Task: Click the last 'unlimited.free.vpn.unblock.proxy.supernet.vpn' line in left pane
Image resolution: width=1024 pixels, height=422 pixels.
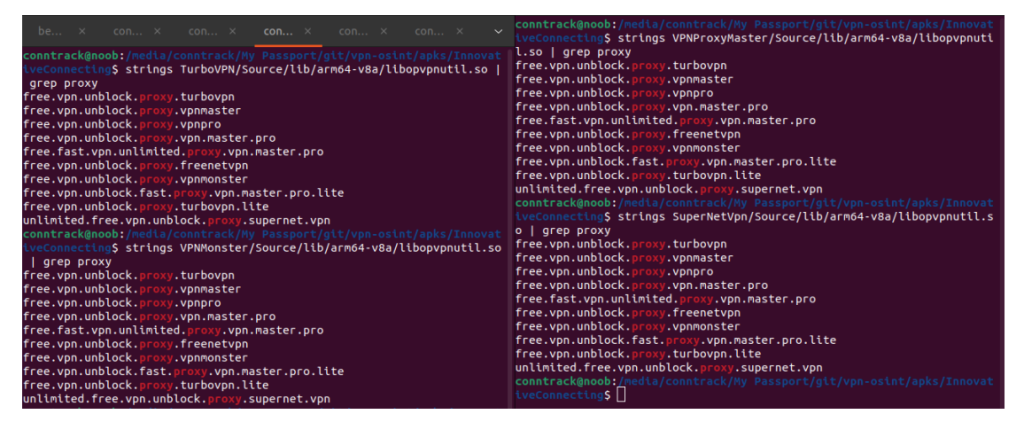Action: pyautogui.click(x=176, y=399)
